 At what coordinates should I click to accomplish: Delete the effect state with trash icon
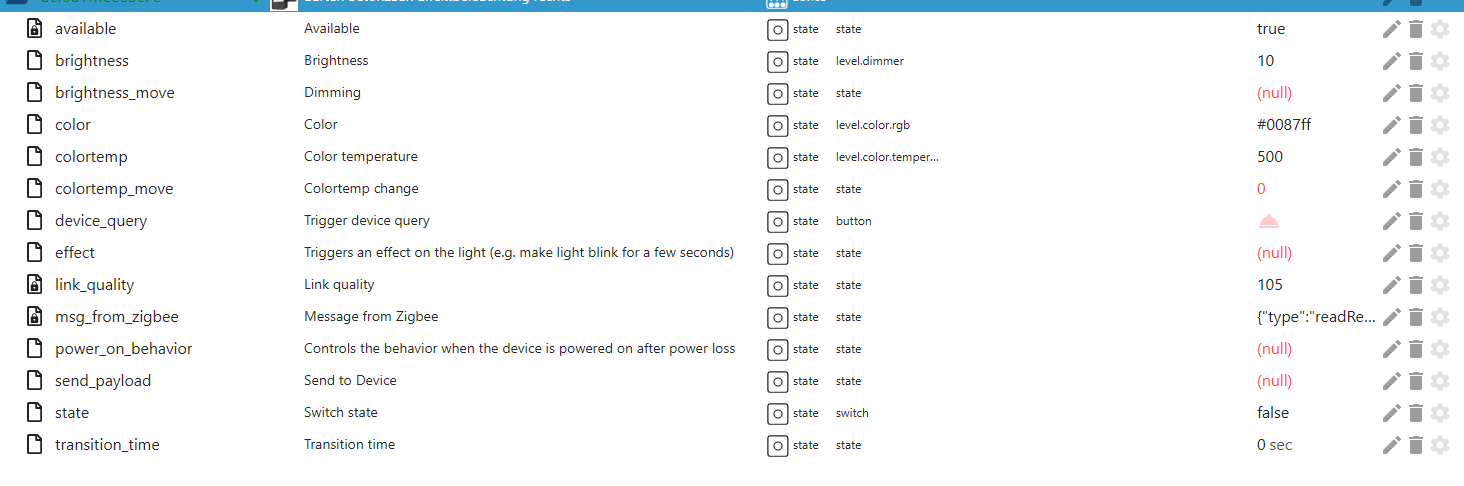pos(1415,253)
